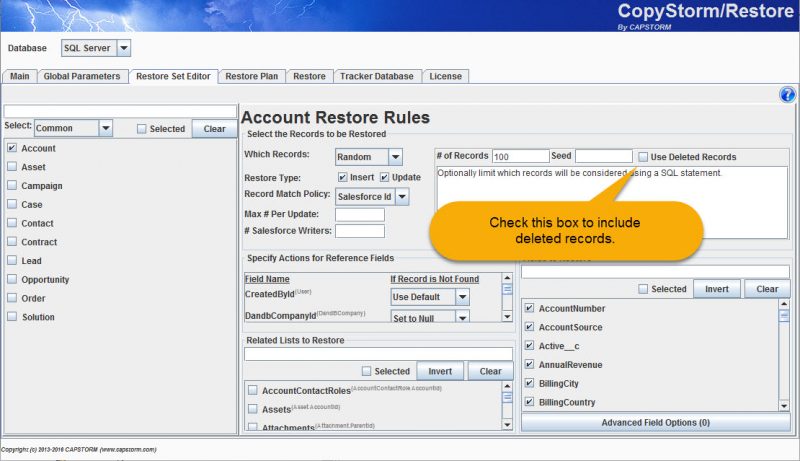The image size is (800, 461).
Task: Open Advanced Field Options (0)
Action: [x=656, y=423]
